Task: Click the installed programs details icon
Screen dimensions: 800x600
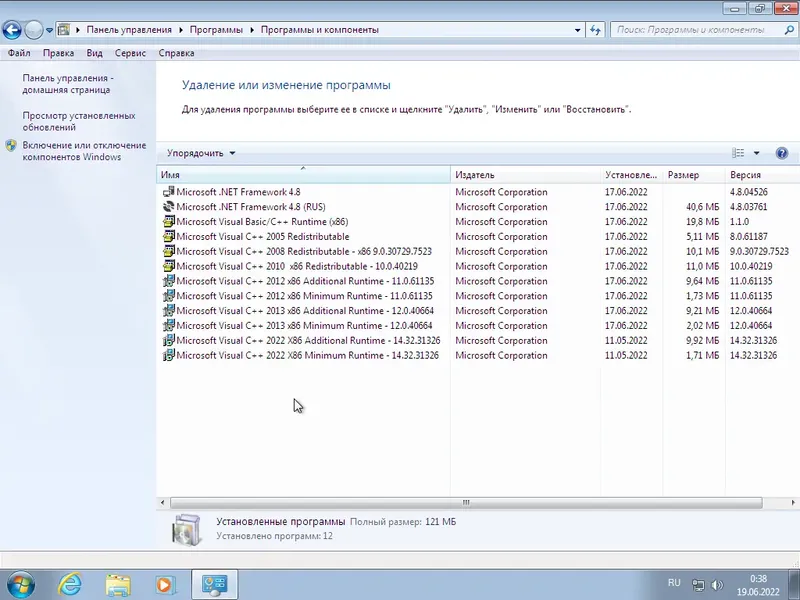Action: [x=186, y=530]
